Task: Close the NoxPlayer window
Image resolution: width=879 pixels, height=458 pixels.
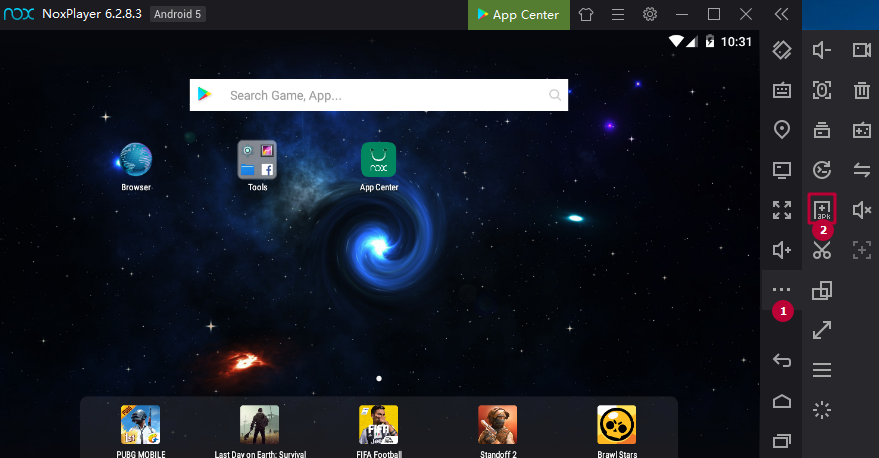Action: click(746, 15)
